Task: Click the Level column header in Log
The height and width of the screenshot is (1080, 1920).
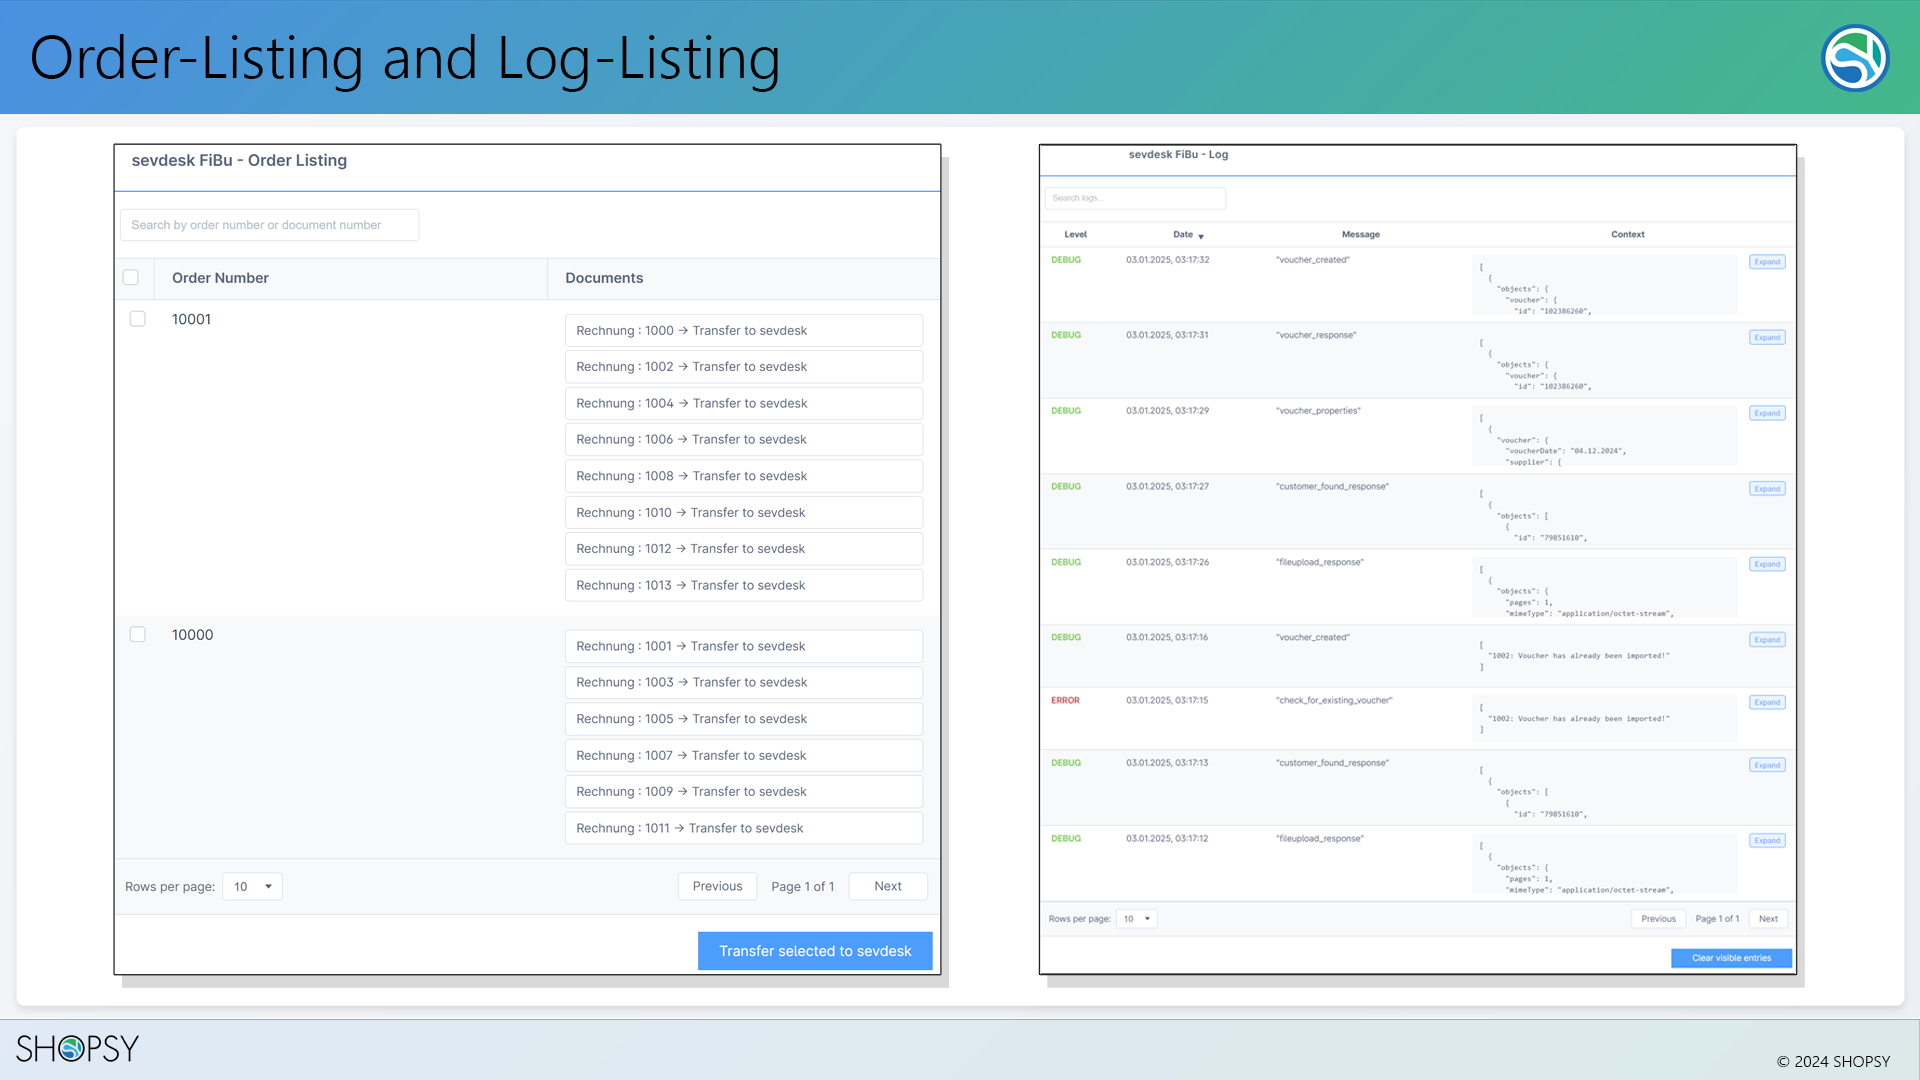Action: pos(1075,234)
